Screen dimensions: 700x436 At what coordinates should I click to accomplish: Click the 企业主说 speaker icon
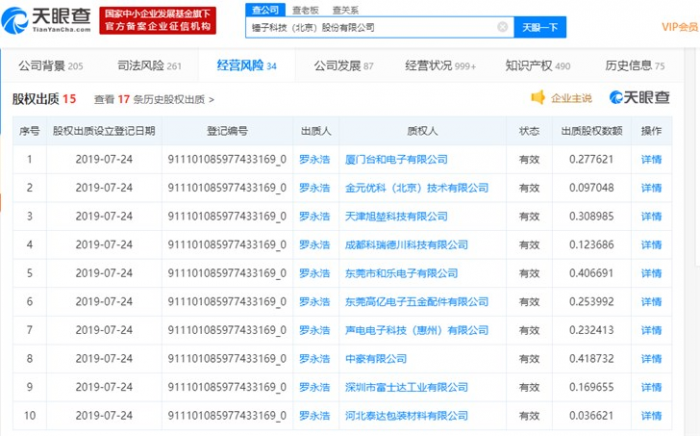(538, 98)
